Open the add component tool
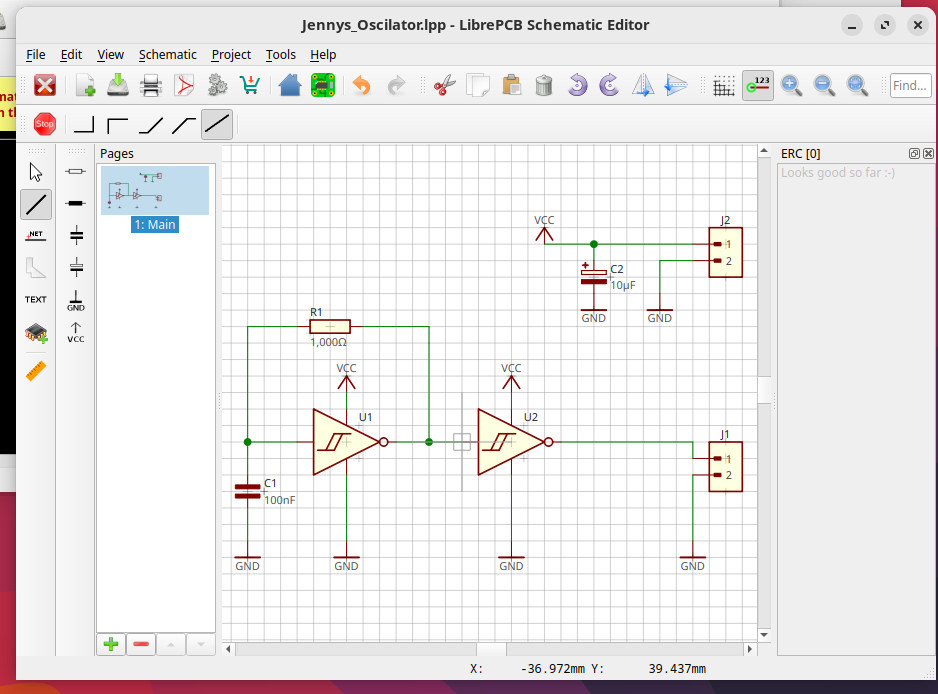Viewport: 938px width, 694px height. [36, 334]
